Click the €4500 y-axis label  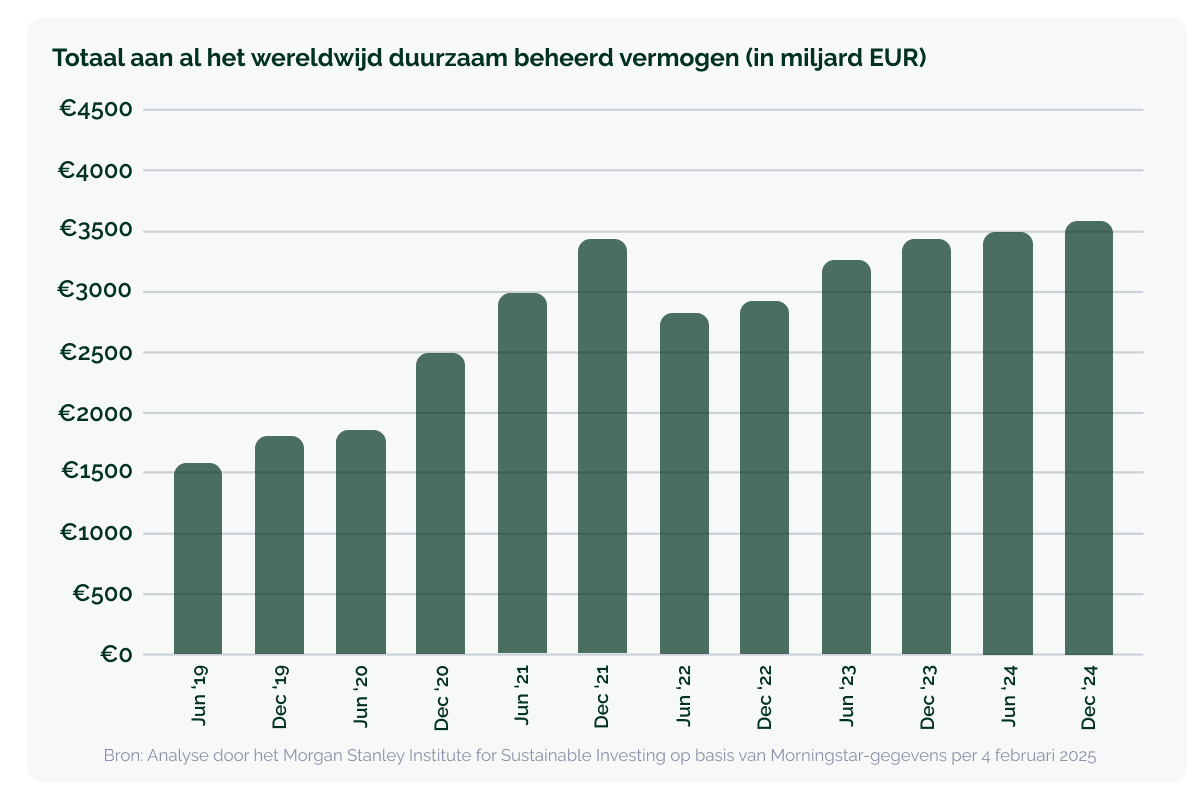pos(97,109)
